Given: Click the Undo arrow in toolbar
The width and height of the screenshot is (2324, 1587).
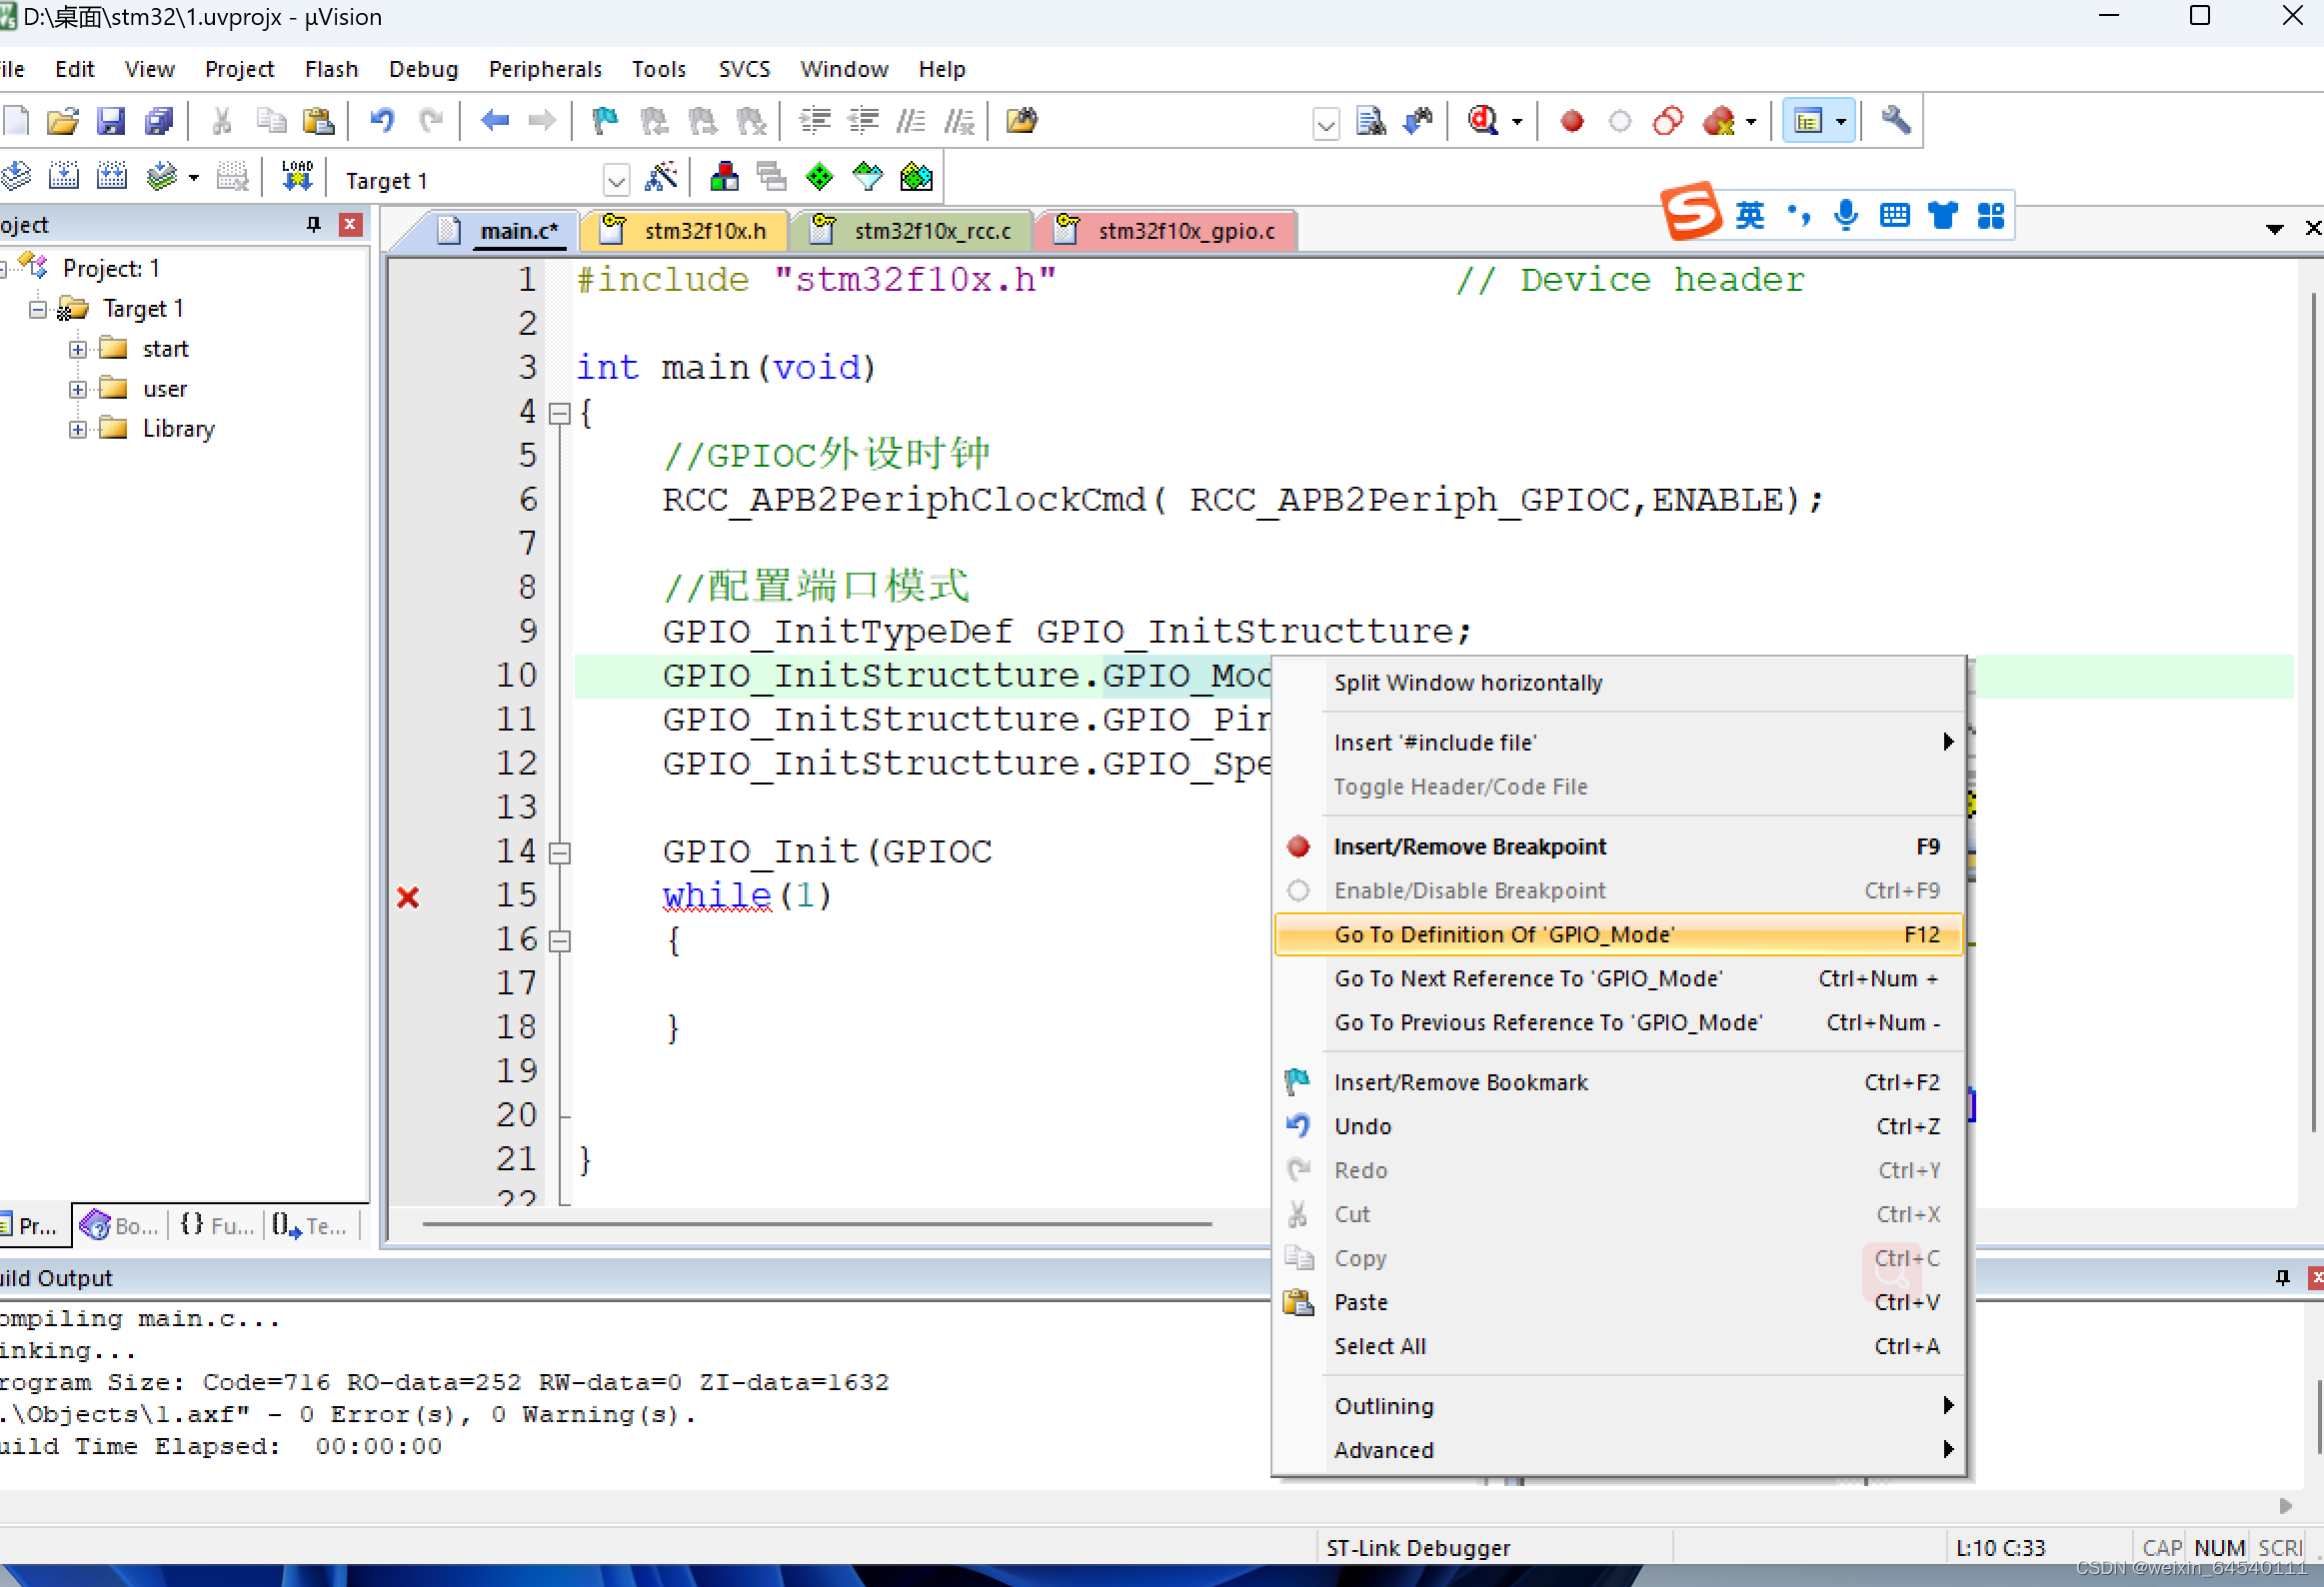Looking at the screenshot, I should point(382,122).
